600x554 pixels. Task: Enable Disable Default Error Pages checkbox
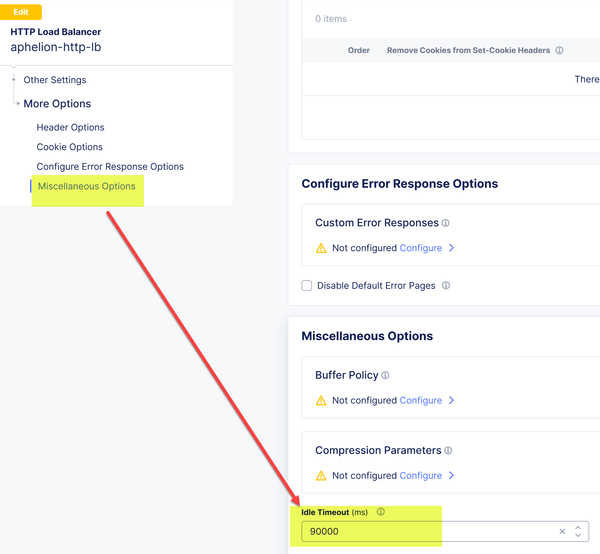(x=307, y=286)
